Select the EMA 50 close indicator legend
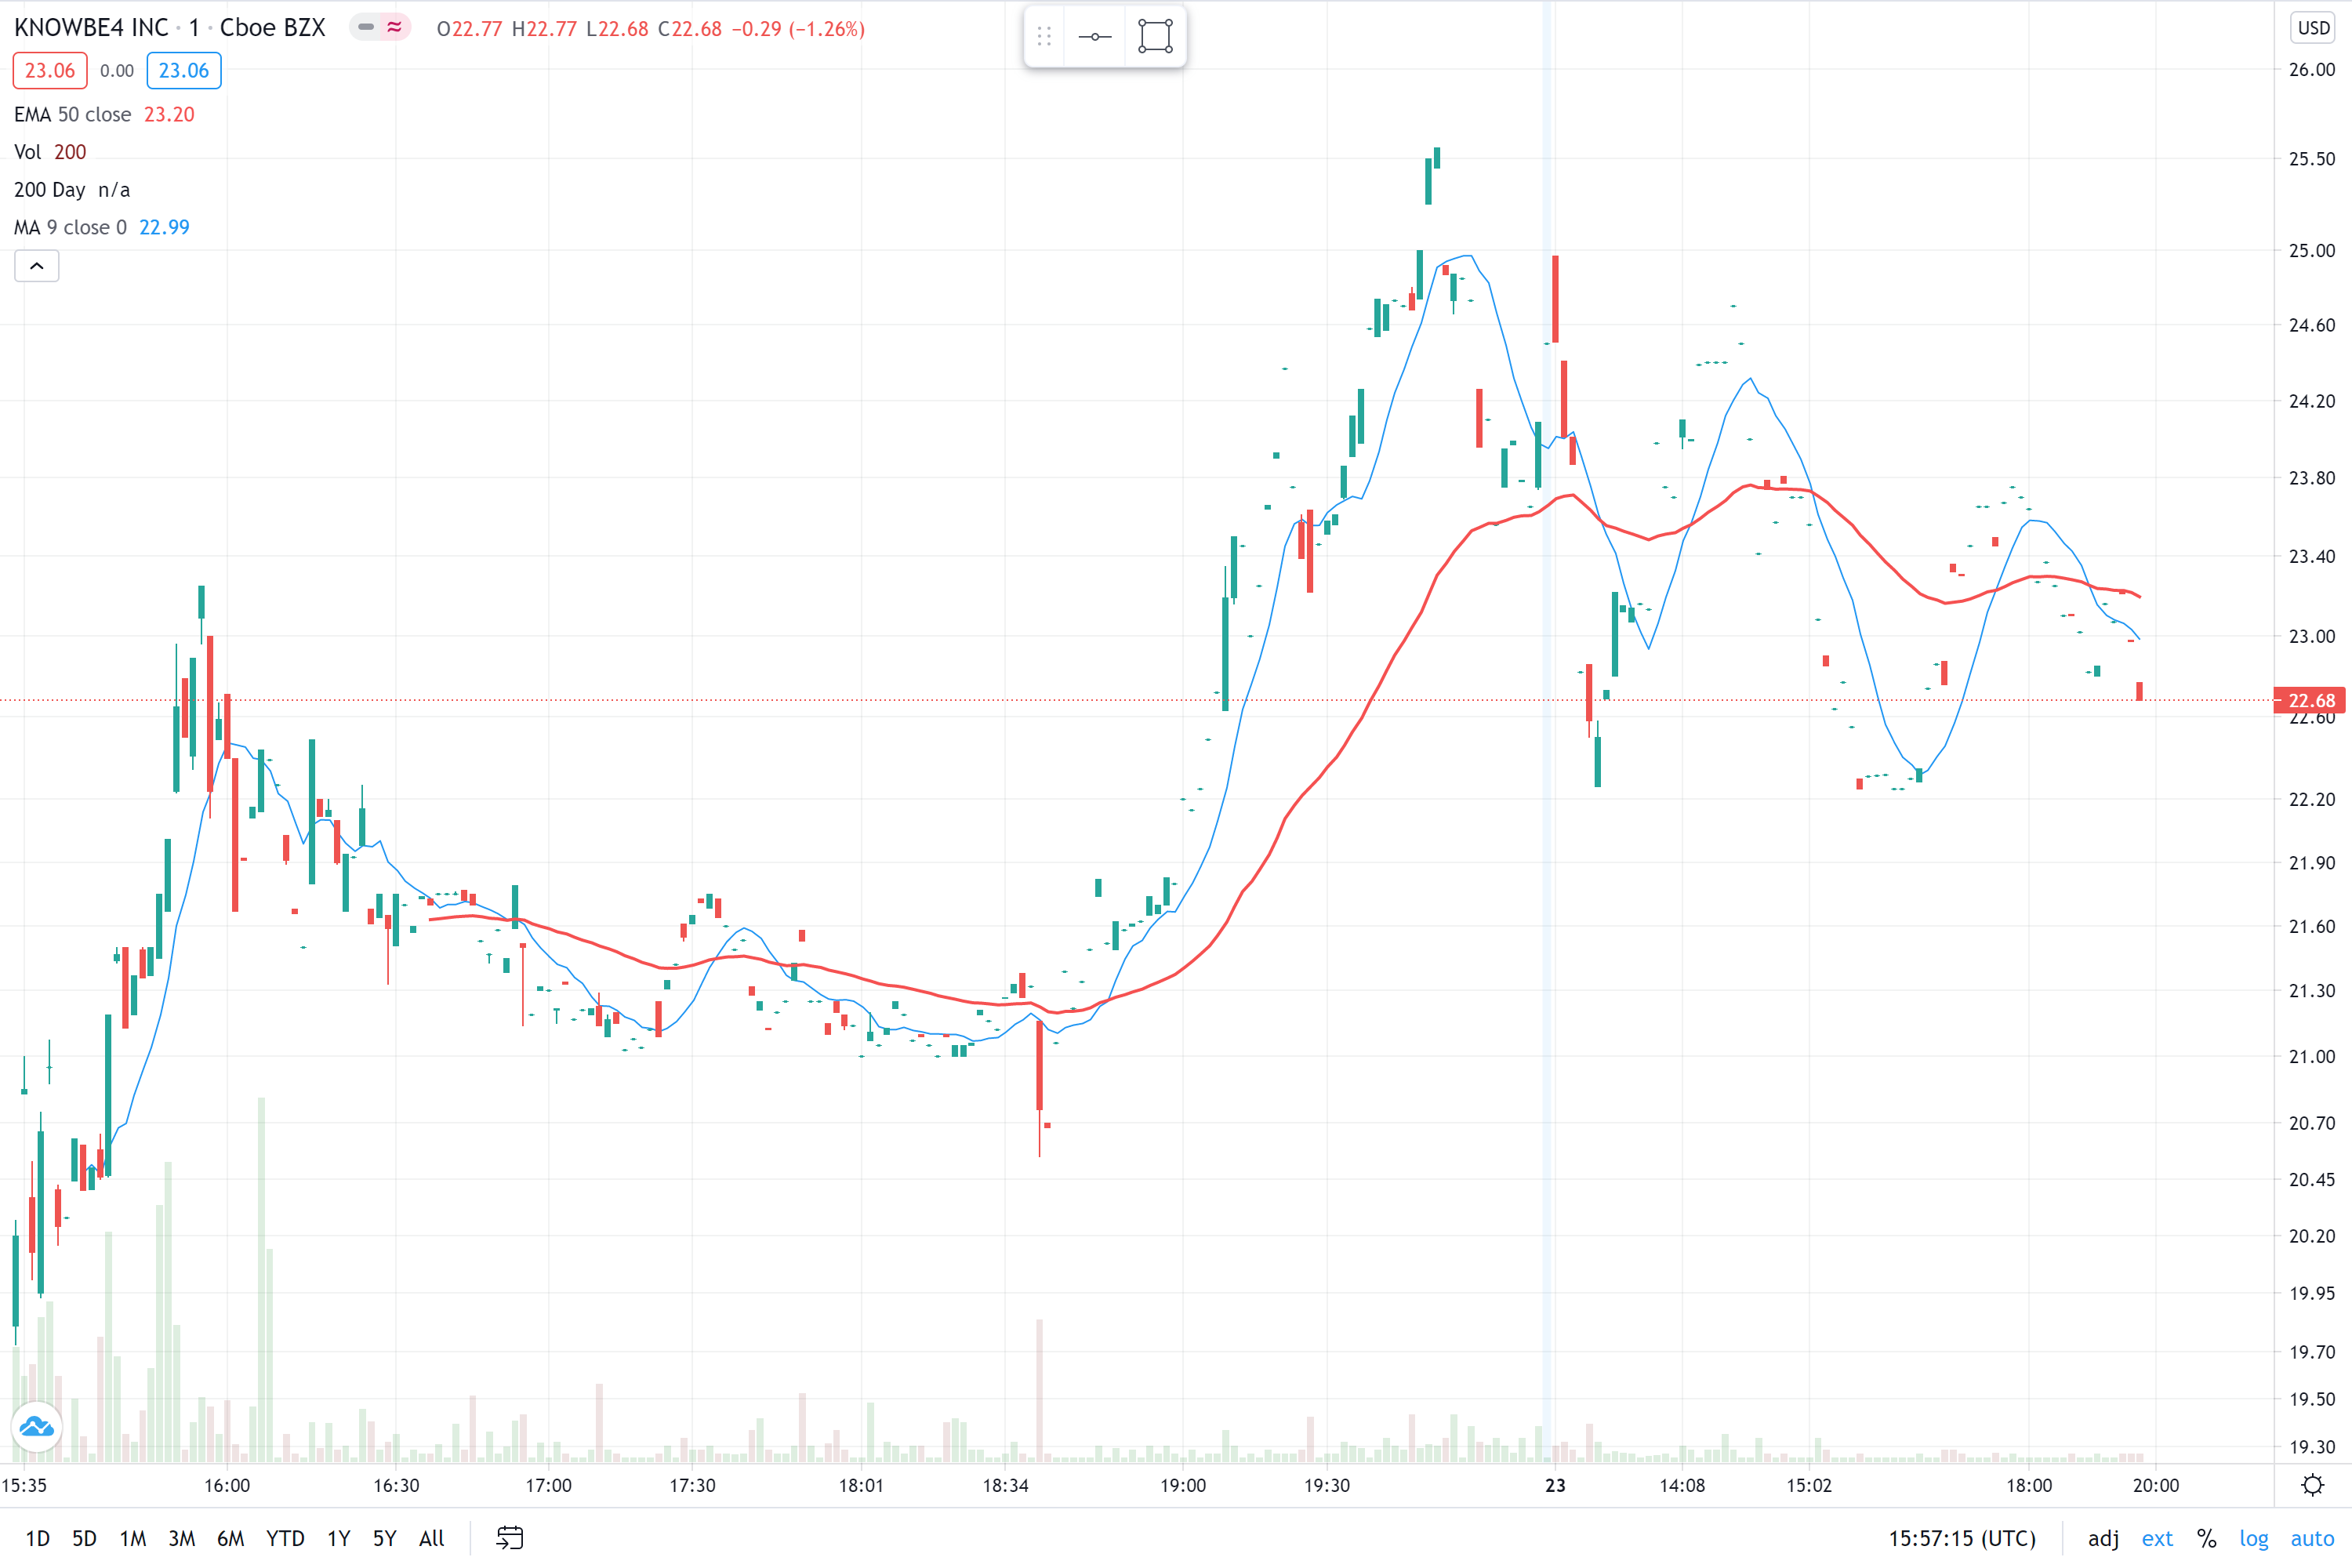 coord(72,114)
